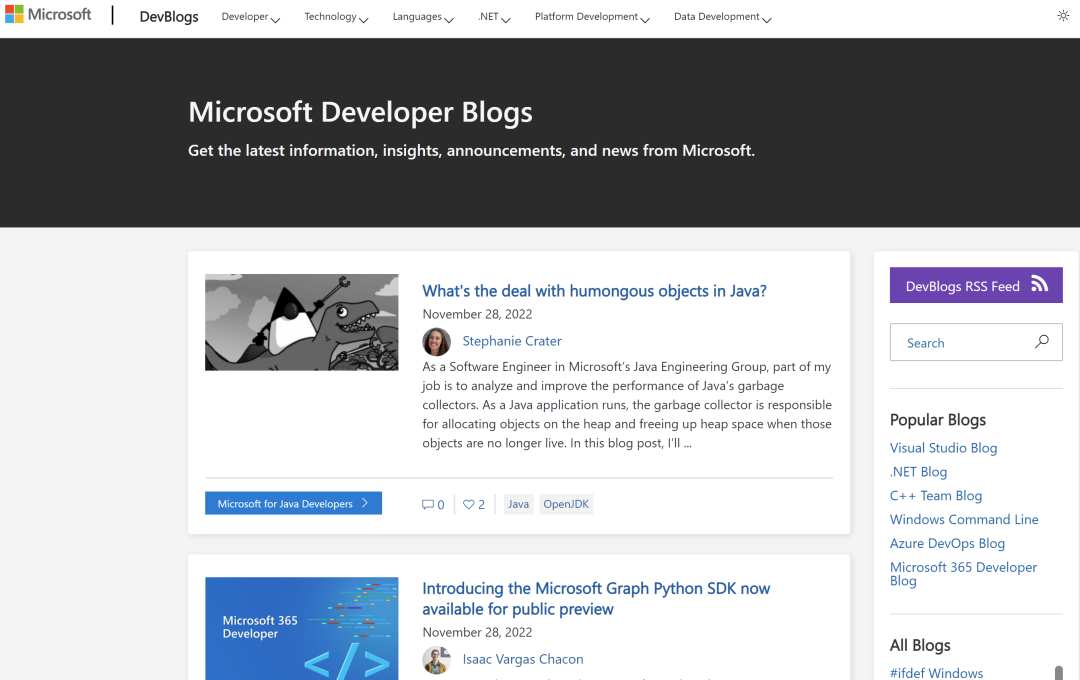Click the RSS feed icon
The image size is (1080, 680).
(x=1039, y=284)
